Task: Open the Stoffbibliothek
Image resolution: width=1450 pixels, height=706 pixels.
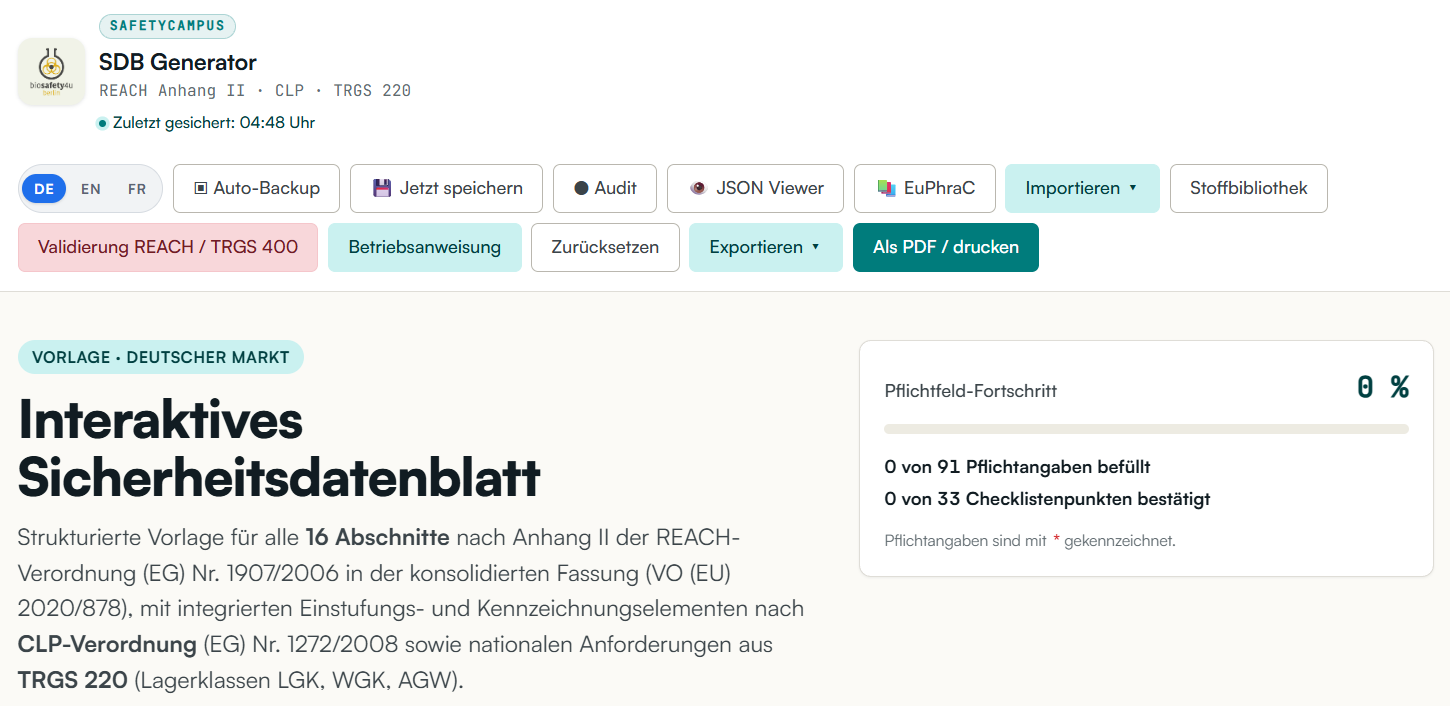Action: (1249, 188)
